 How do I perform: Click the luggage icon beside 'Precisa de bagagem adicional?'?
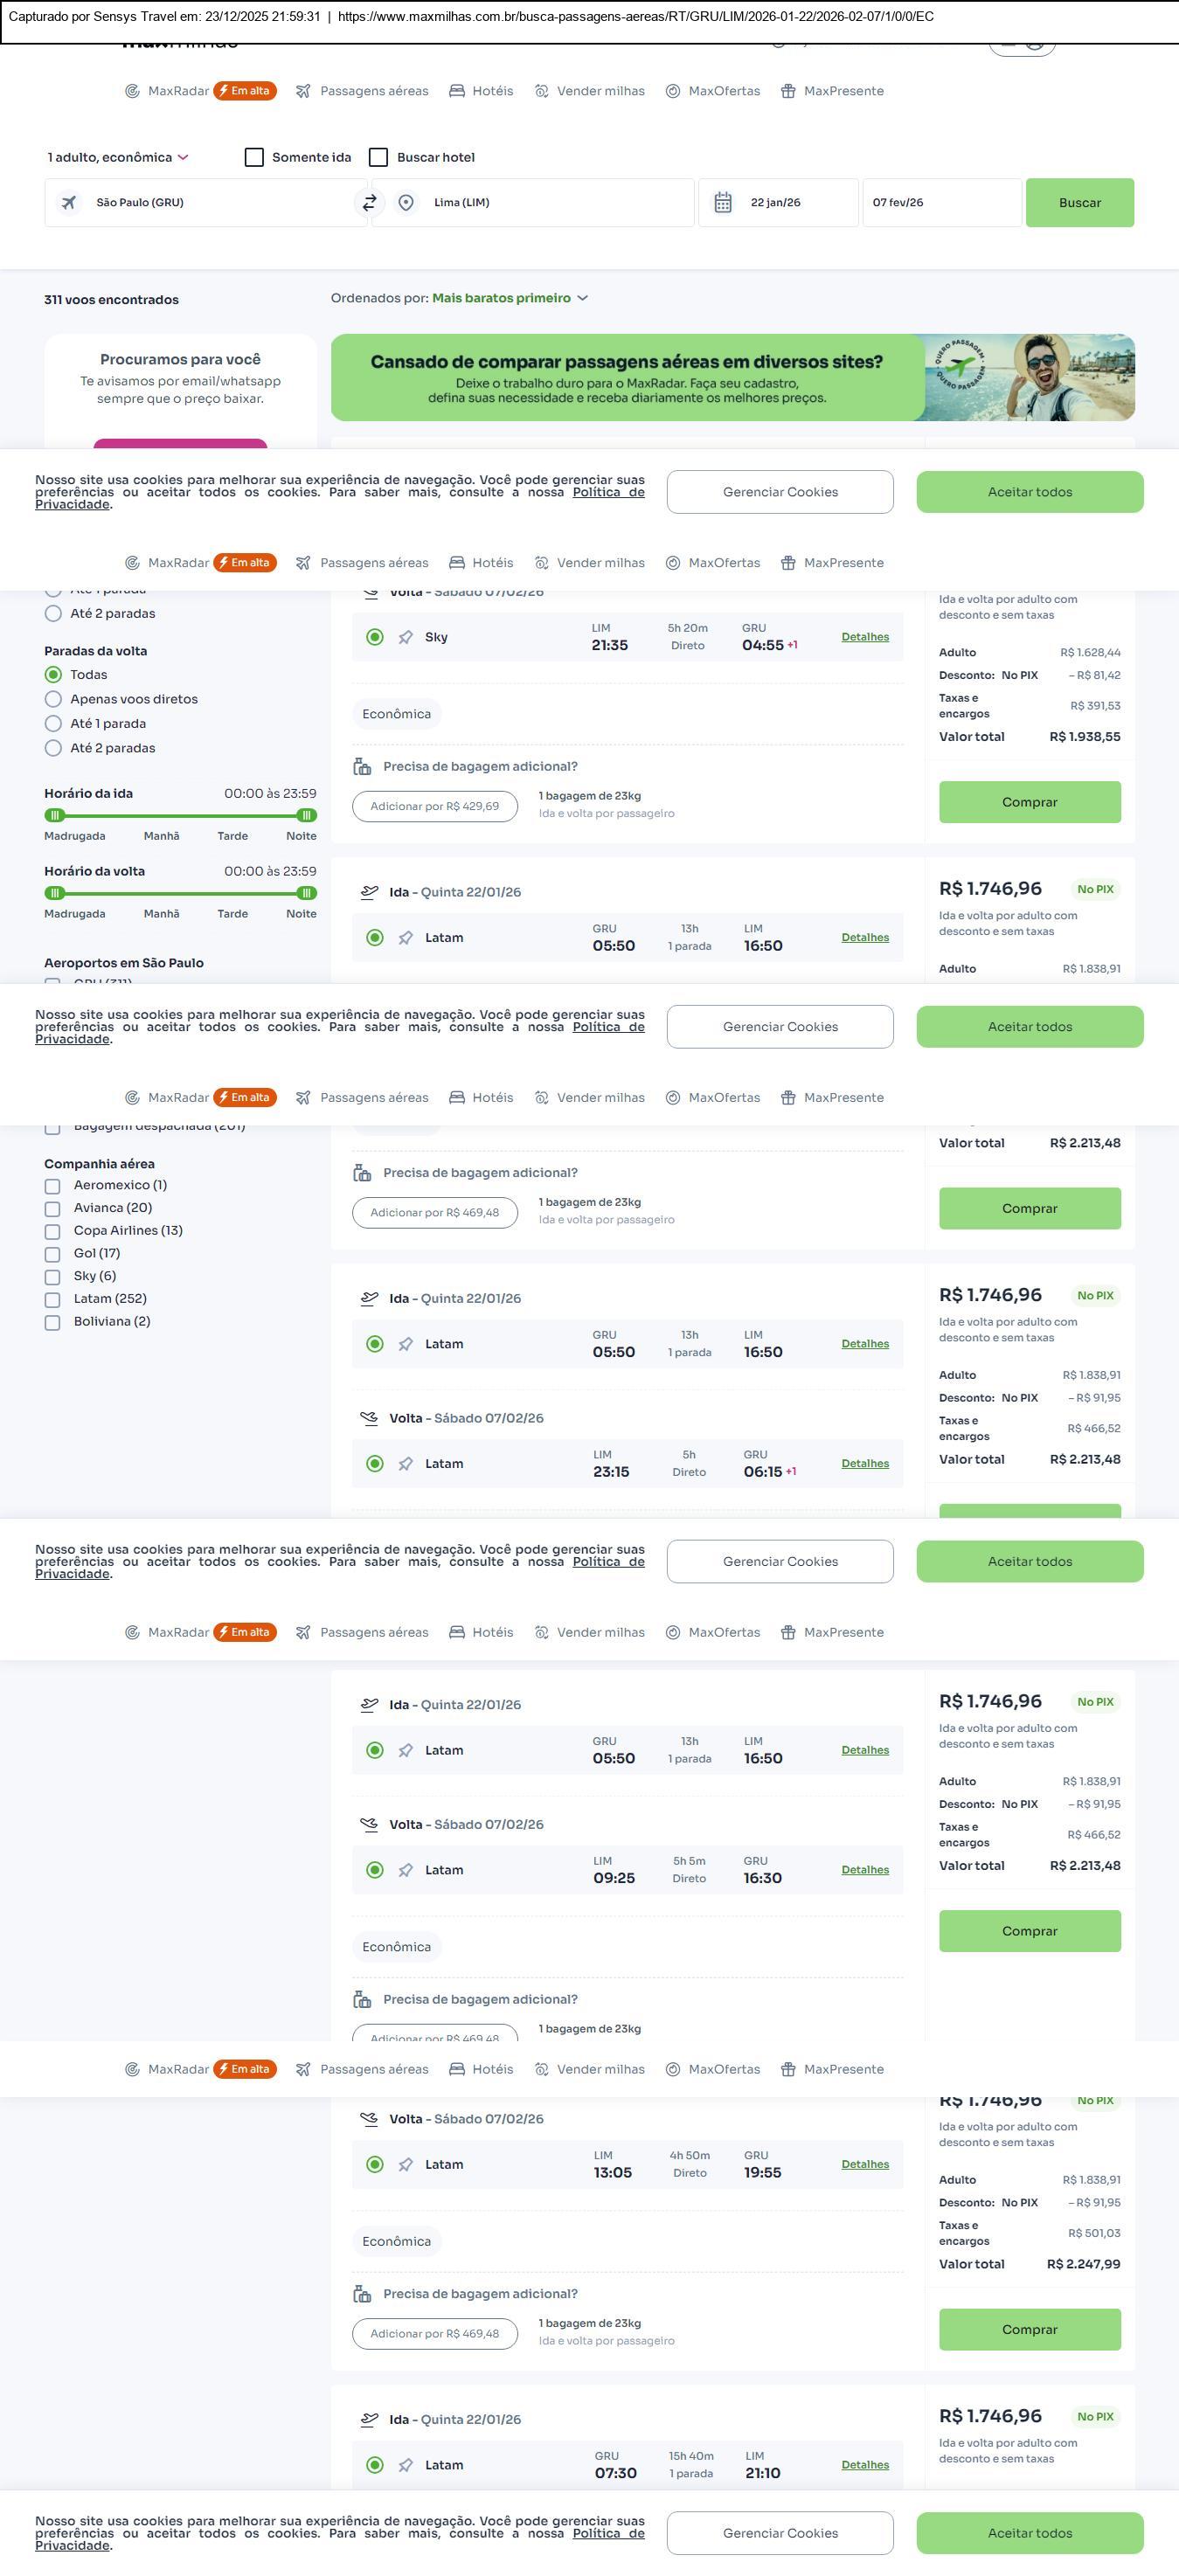[x=362, y=767]
